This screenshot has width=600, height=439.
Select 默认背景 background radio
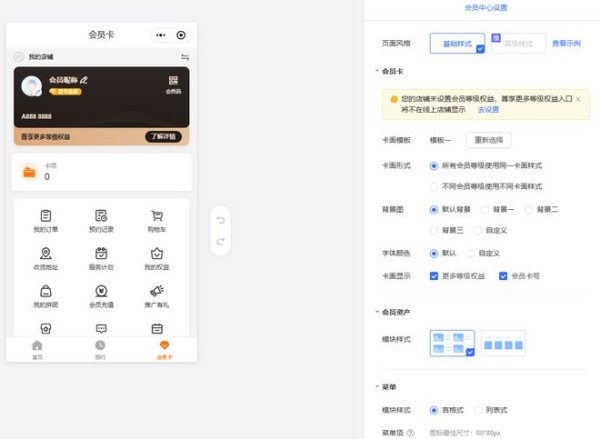coord(434,210)
